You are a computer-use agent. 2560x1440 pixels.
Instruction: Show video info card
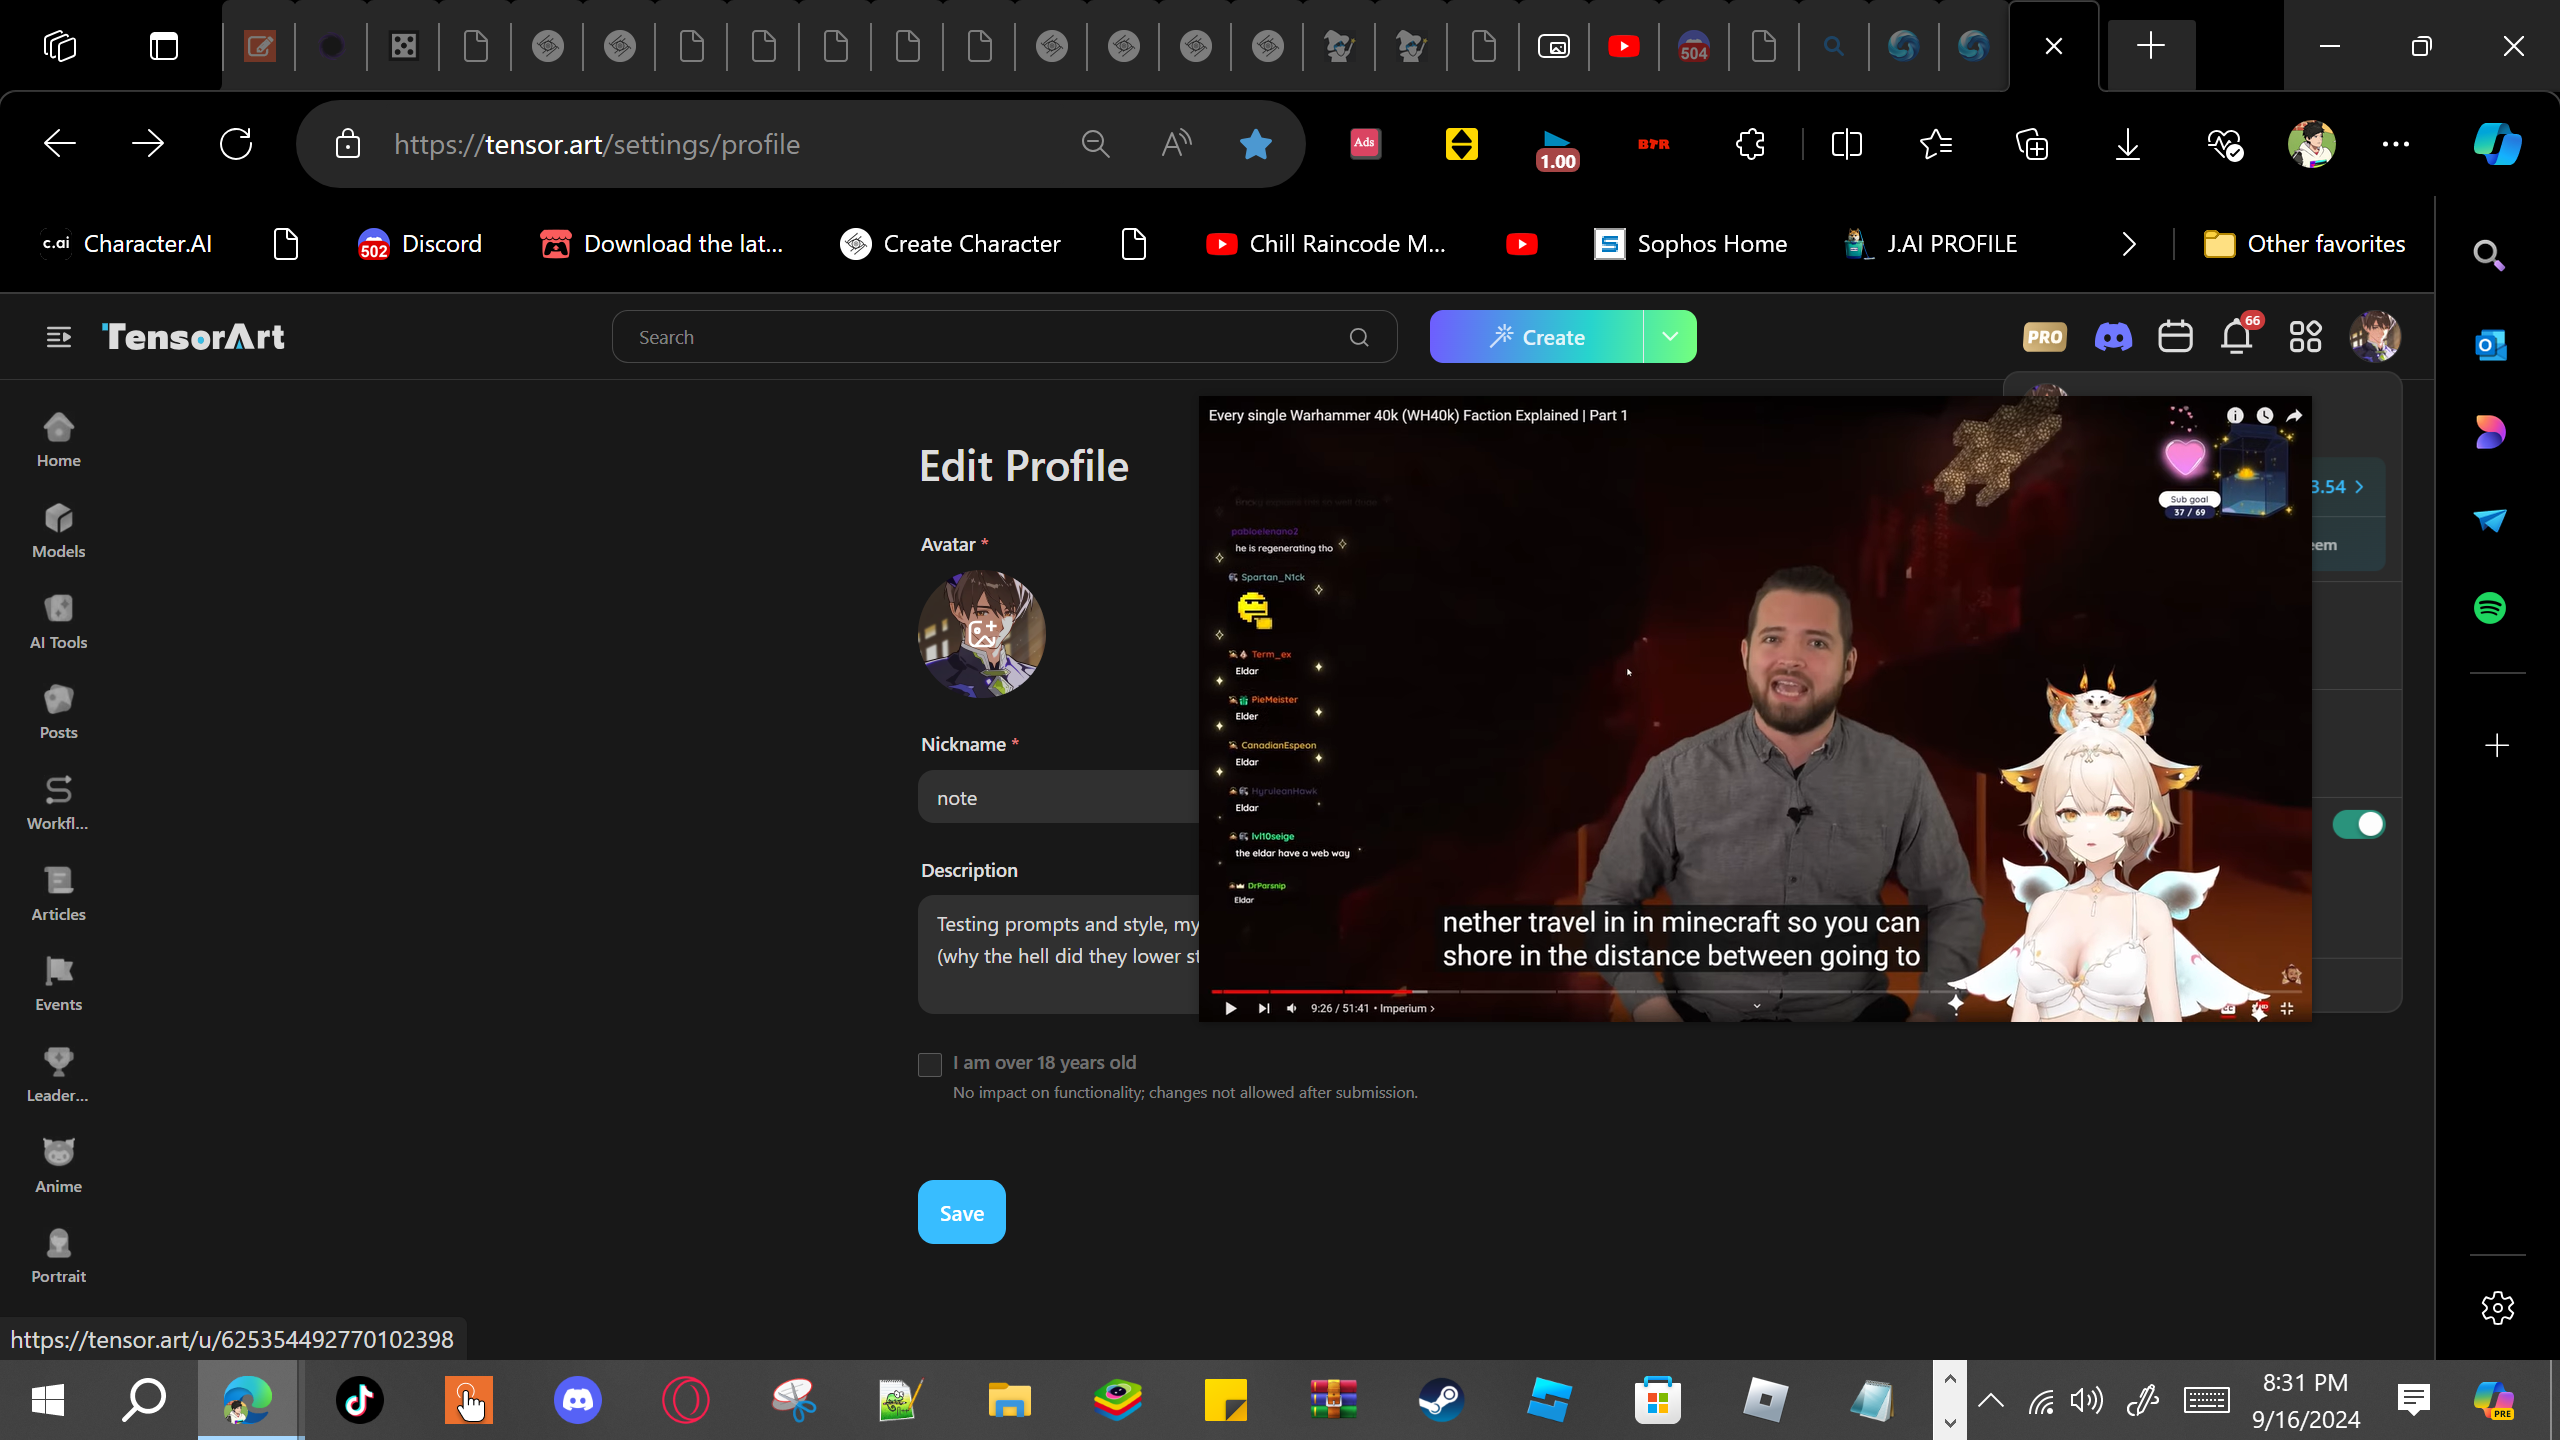(x=2235, y=415)
